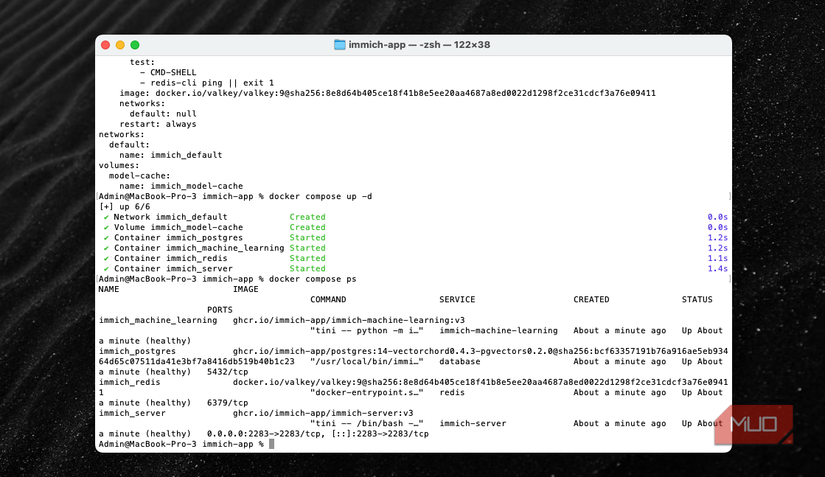Click the 'restart: always' line
825x477 pixels.
(x=158, y=124)
